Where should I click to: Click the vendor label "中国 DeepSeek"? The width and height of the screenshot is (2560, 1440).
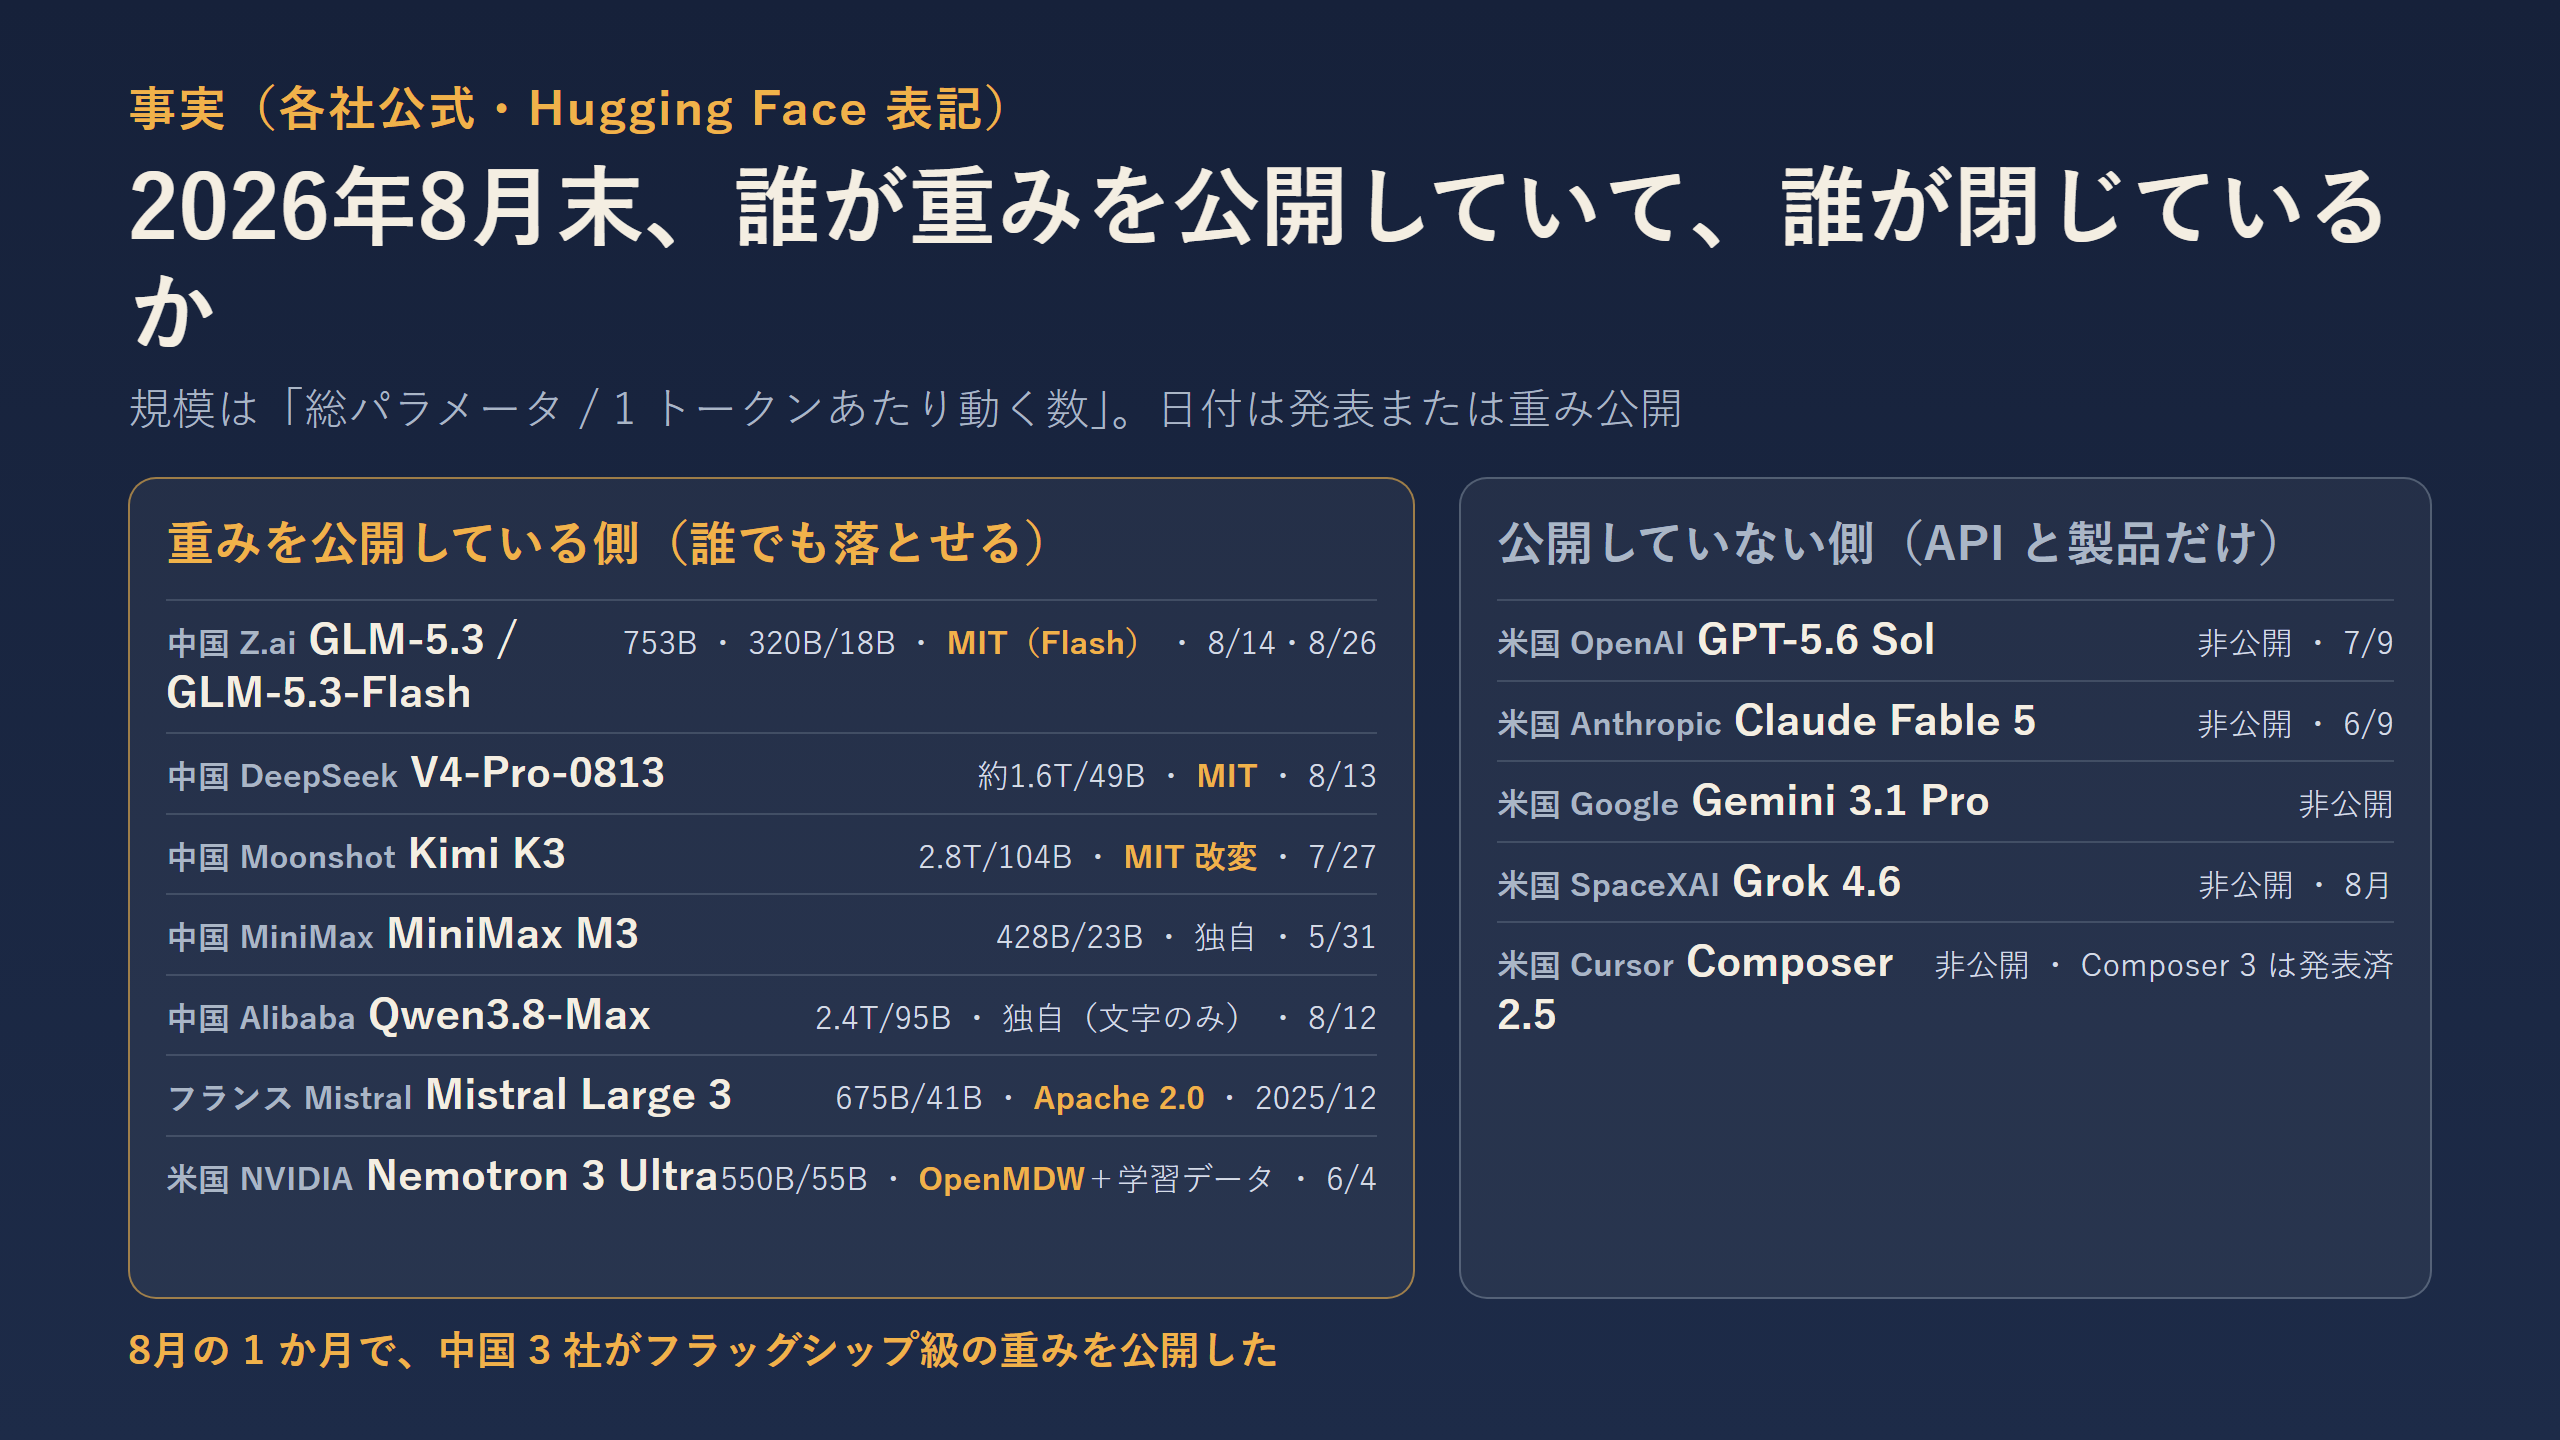(283, 776)
